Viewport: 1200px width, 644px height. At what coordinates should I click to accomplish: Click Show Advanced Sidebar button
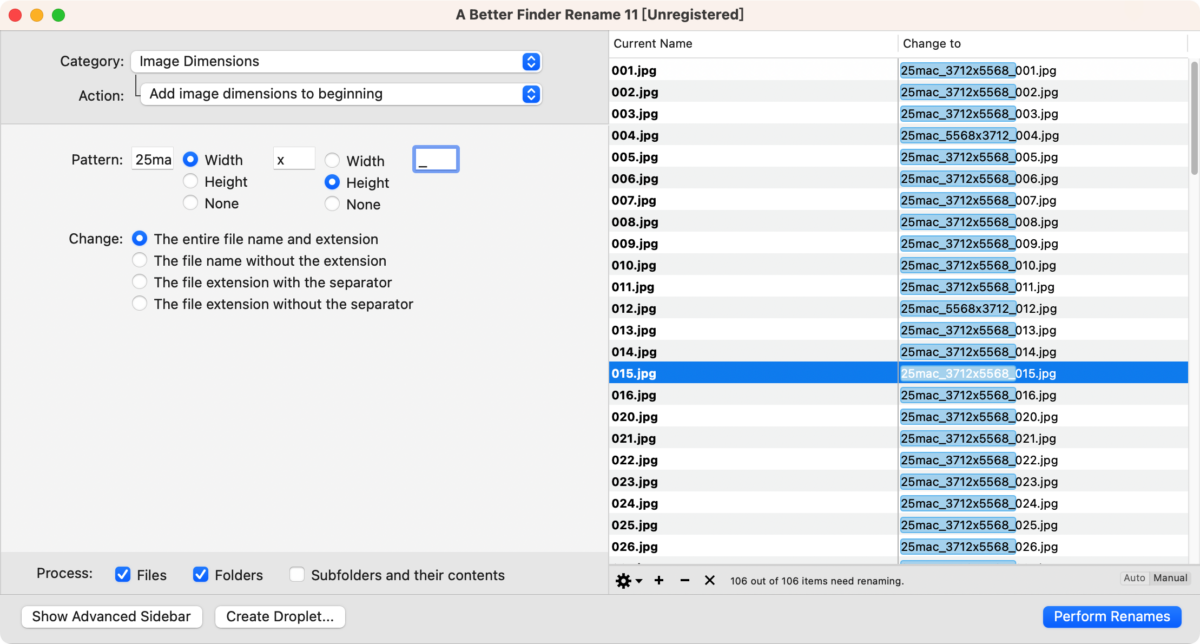pos(112,617)
